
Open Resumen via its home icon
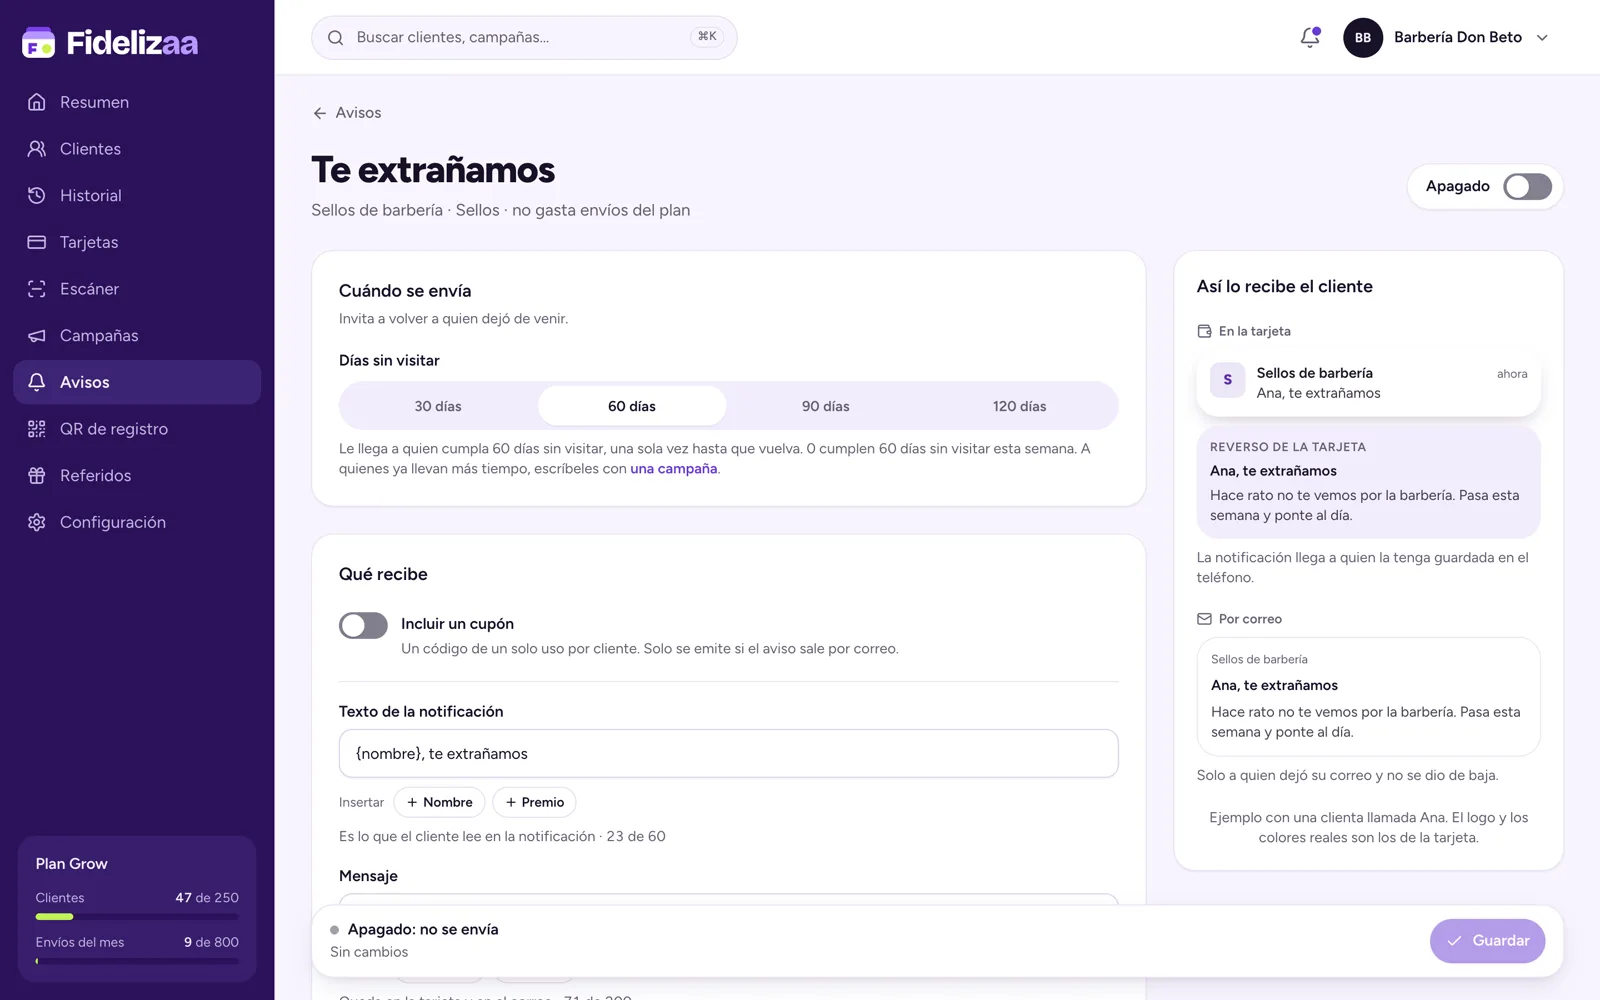(37, 102)
